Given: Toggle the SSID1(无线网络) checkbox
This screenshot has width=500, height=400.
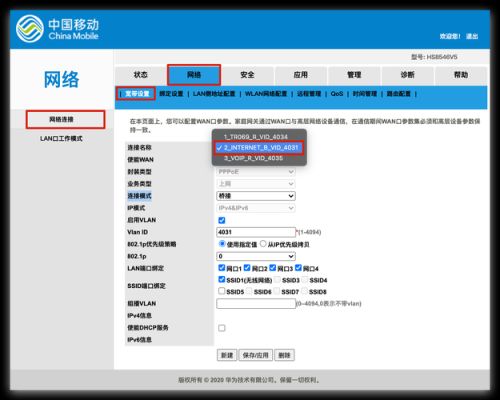Looking at the screenshot, I should click(222, 279).
